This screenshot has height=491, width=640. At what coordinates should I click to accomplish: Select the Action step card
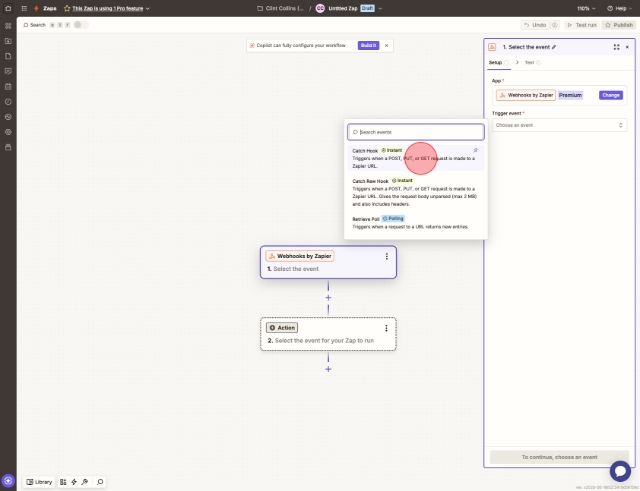click(328, 334)
